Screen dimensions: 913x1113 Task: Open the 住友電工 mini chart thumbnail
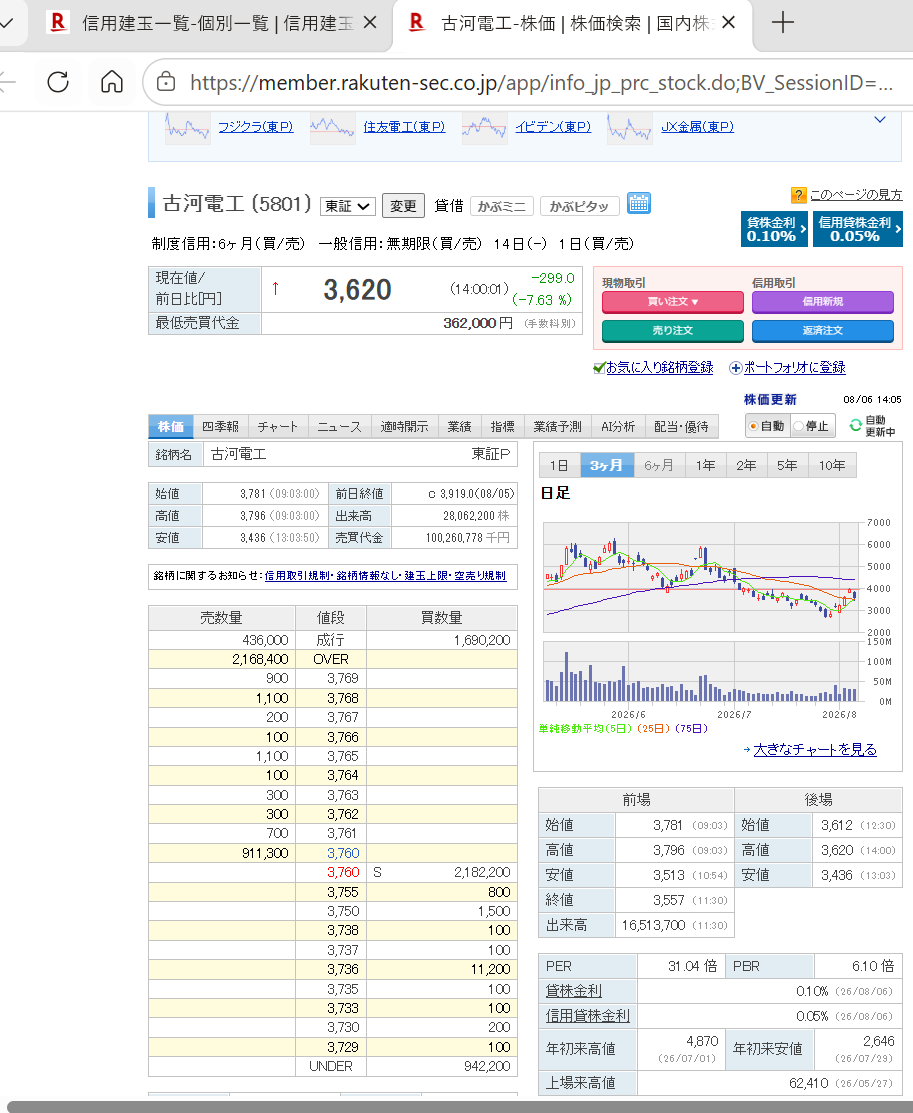(x=332, y=128)
